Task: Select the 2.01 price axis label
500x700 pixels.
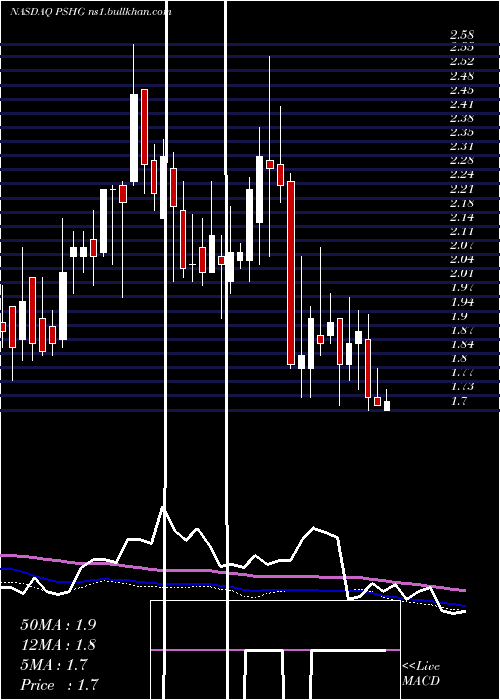Action: [462, 273]
